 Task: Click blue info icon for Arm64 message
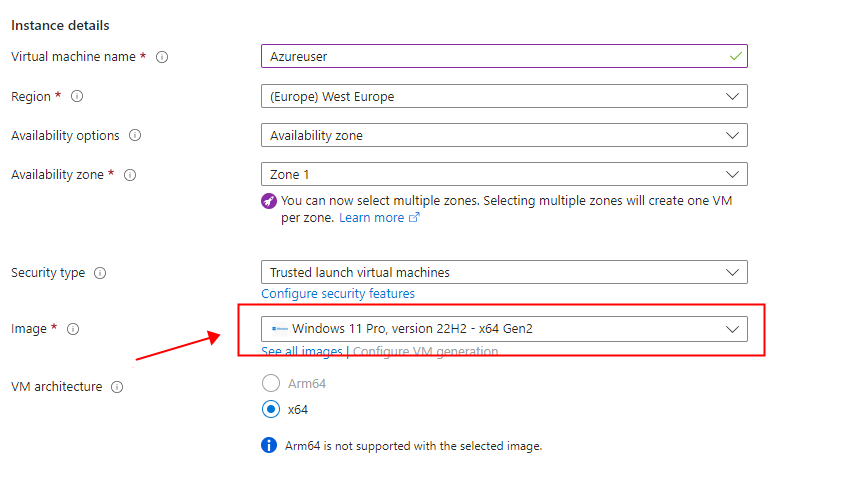click(269, 445)
